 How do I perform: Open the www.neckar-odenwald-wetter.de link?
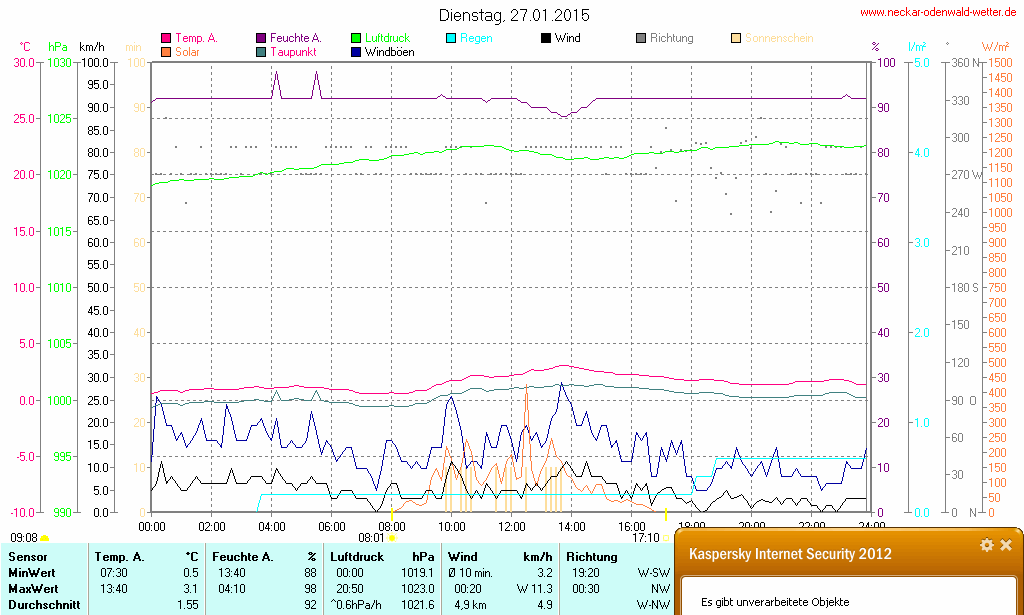(x=937, y=13)
